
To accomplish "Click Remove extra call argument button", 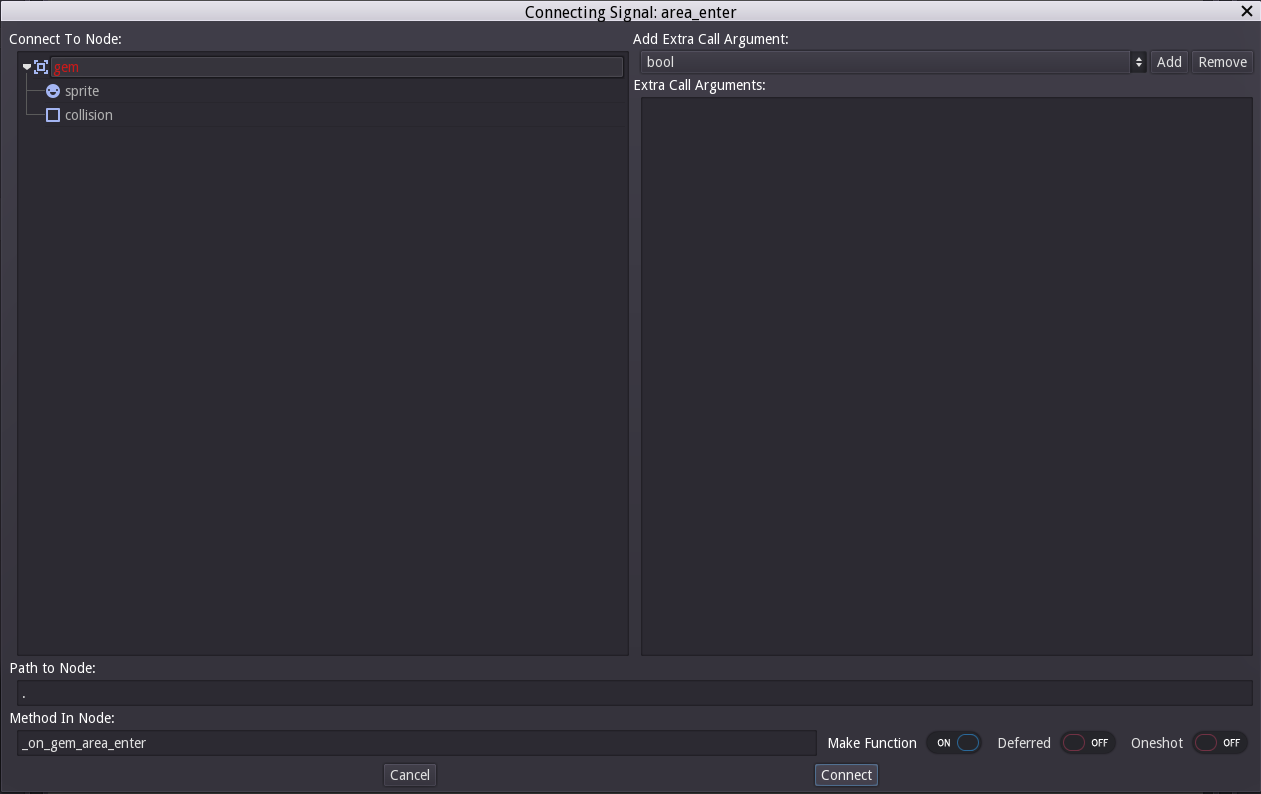I will point(1222,62).
